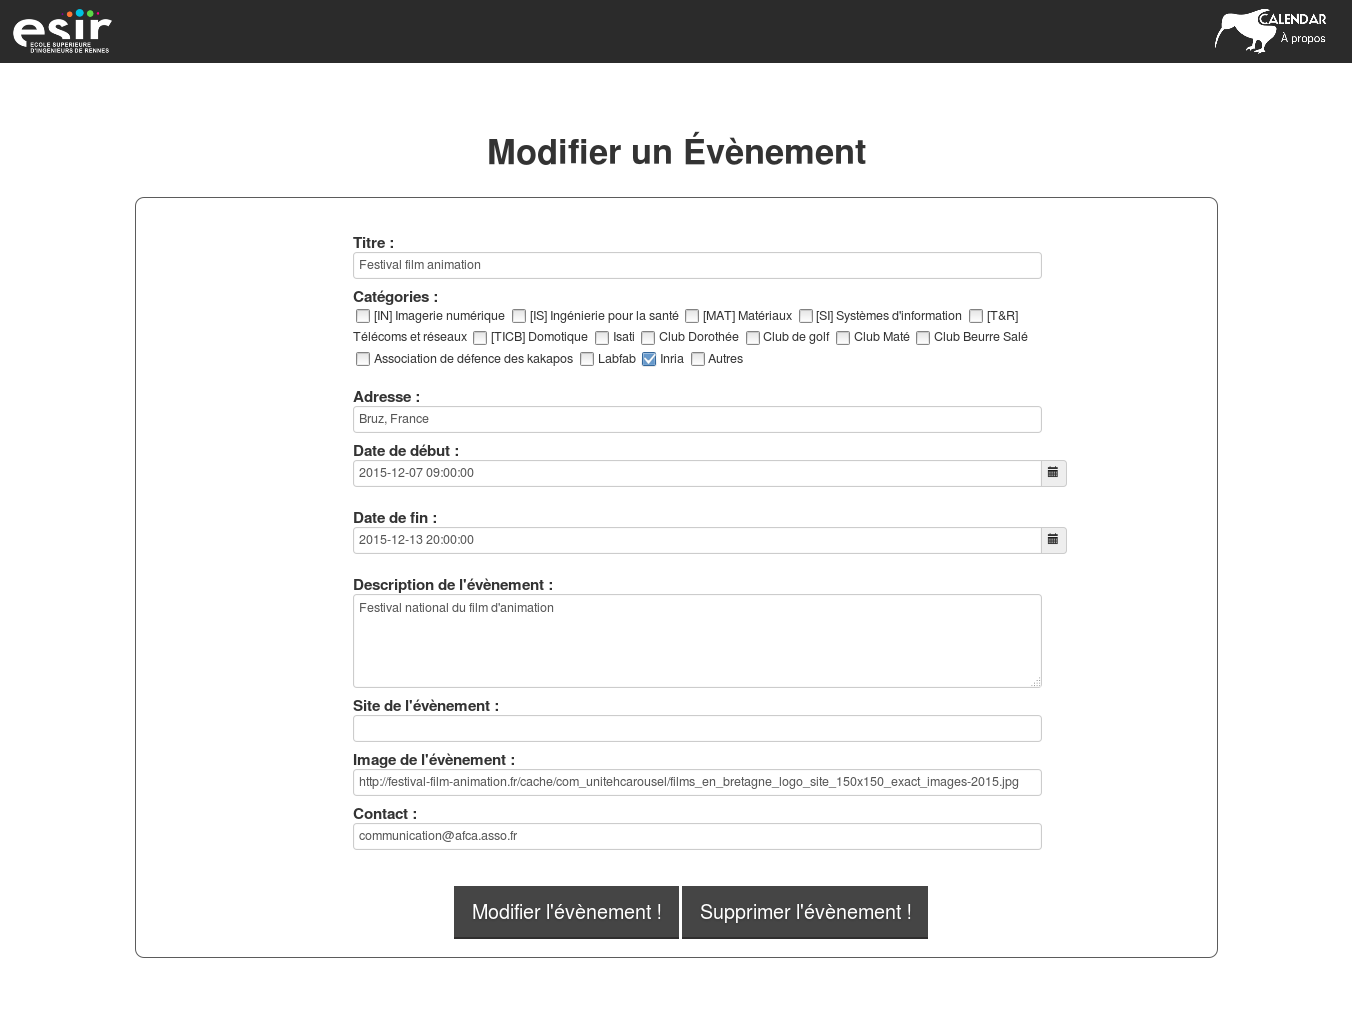The image size is (1352, 1020).
Task: Uncheck the Inria category checkbox
Action: point(649,359)
